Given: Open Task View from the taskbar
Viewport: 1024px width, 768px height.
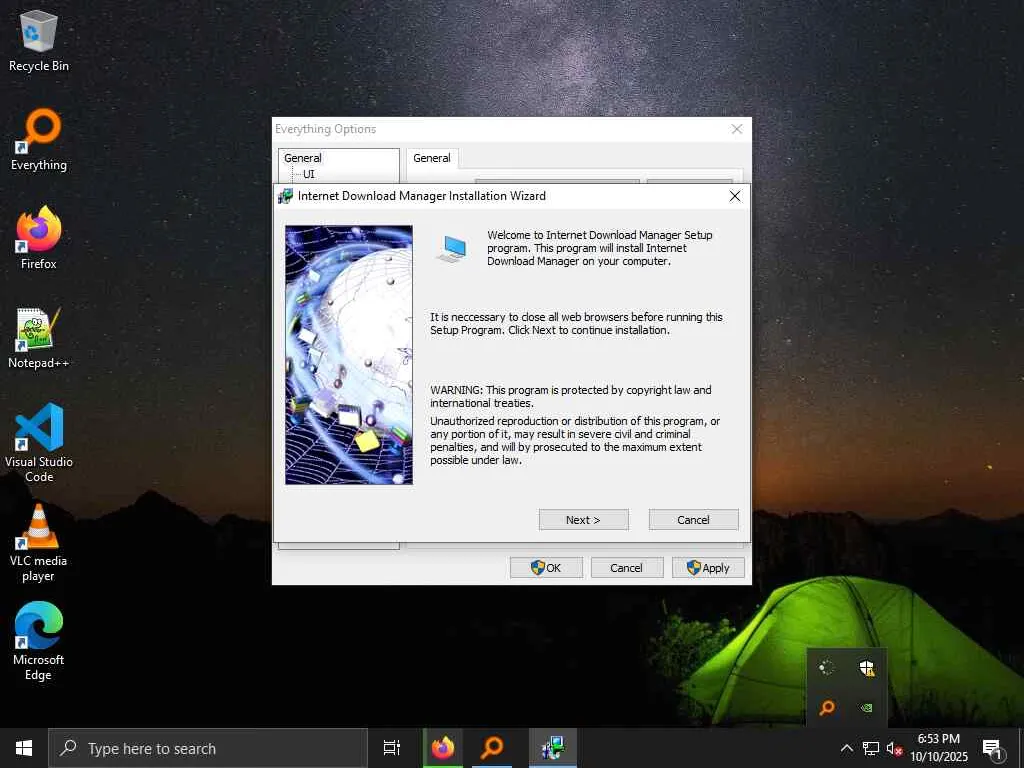Looking at the screenshot, I should 391,748.
